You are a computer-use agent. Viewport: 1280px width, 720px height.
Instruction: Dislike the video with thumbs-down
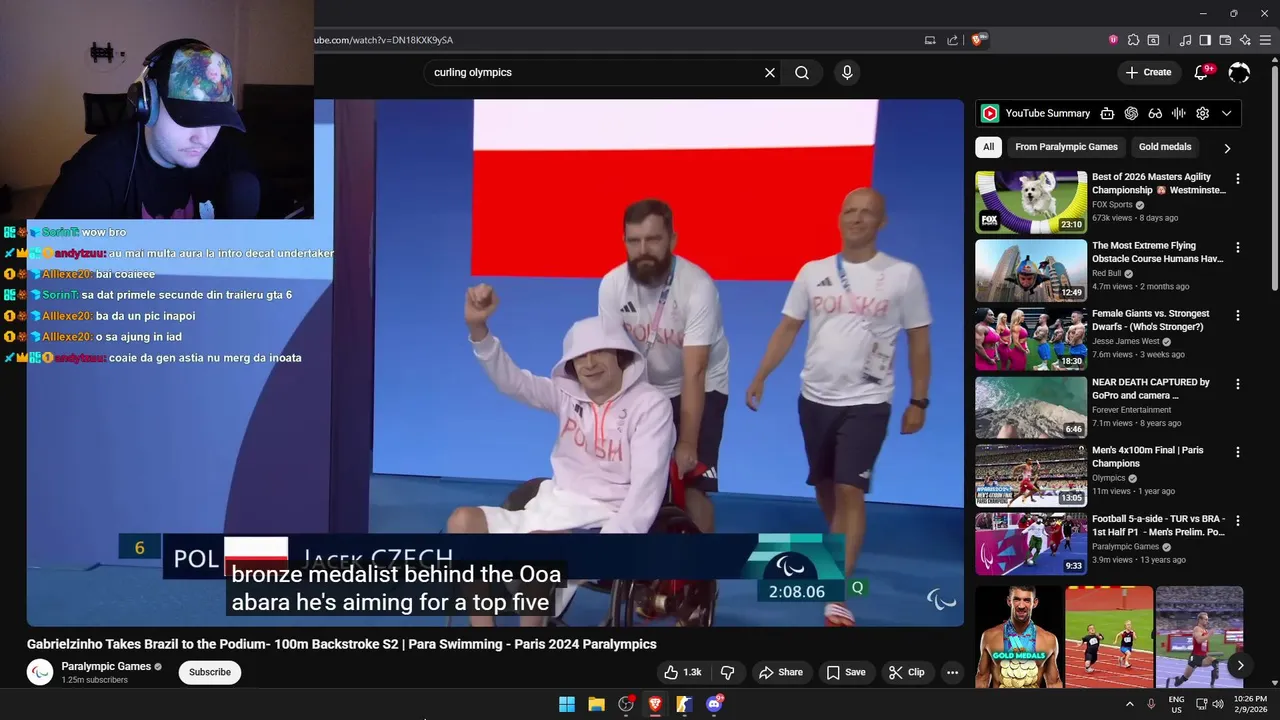pyautogui.click(x=728, y=672)
